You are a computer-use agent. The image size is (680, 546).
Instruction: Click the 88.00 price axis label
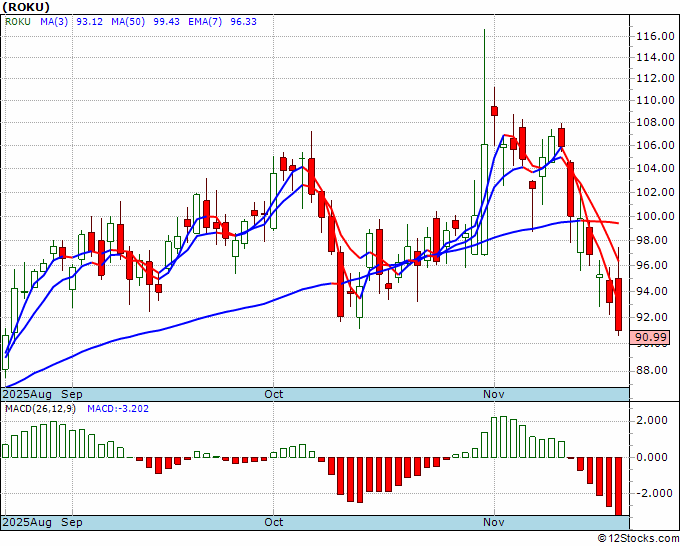(x=652, y=370)
